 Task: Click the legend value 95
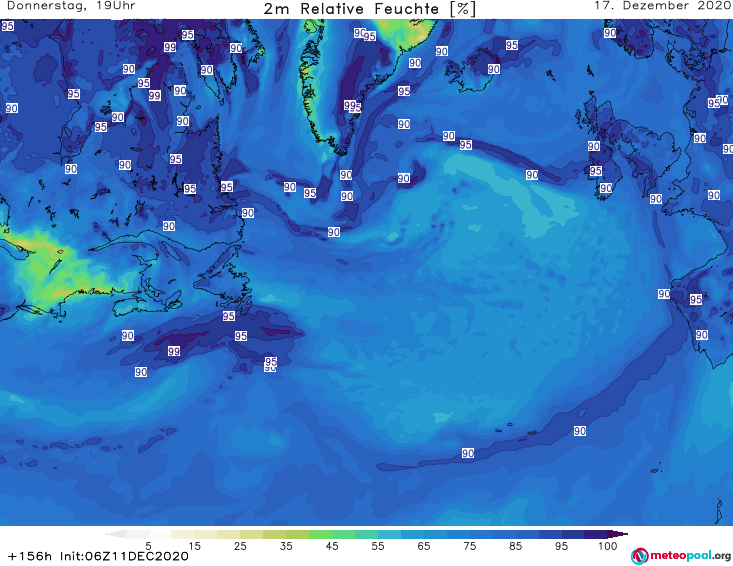coord(561,546)
